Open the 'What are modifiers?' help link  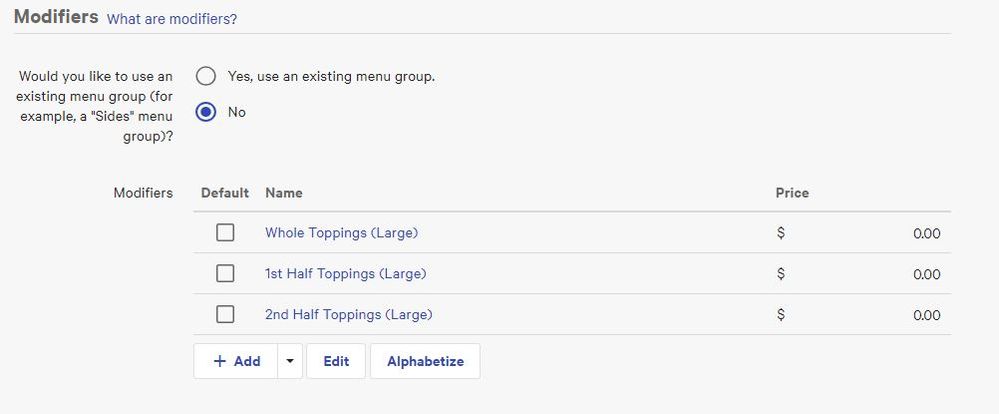coord(172,19)
